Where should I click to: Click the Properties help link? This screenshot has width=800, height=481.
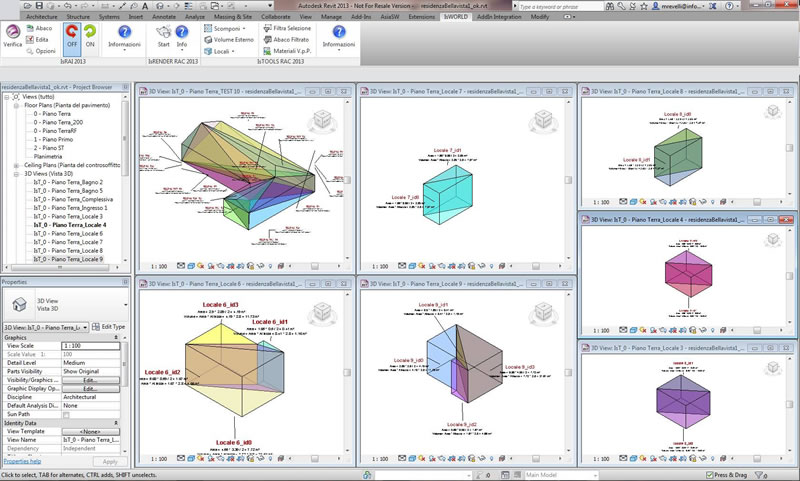(21, 462)
